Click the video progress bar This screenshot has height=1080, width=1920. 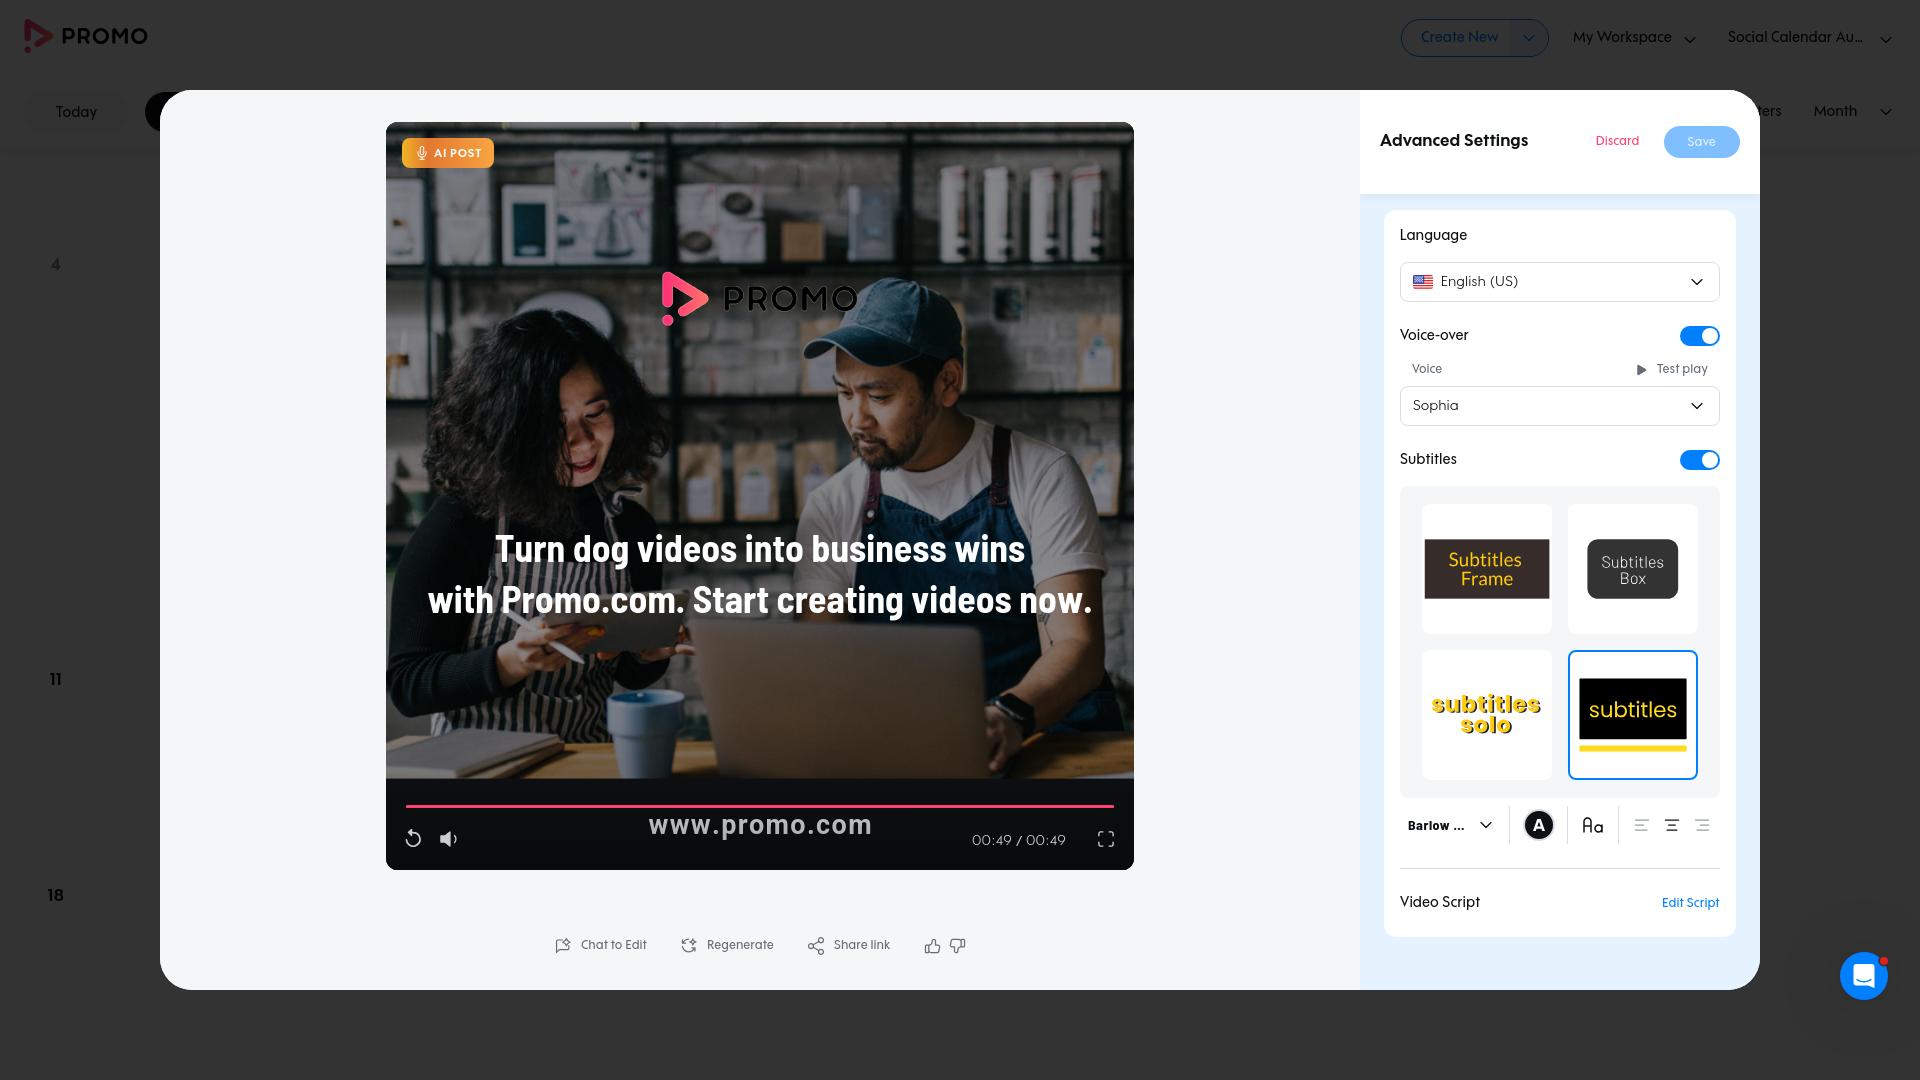[x=760, y=806]
